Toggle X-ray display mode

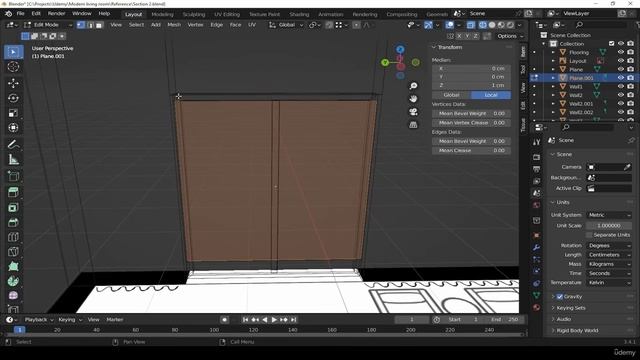(x=471, y=25)
